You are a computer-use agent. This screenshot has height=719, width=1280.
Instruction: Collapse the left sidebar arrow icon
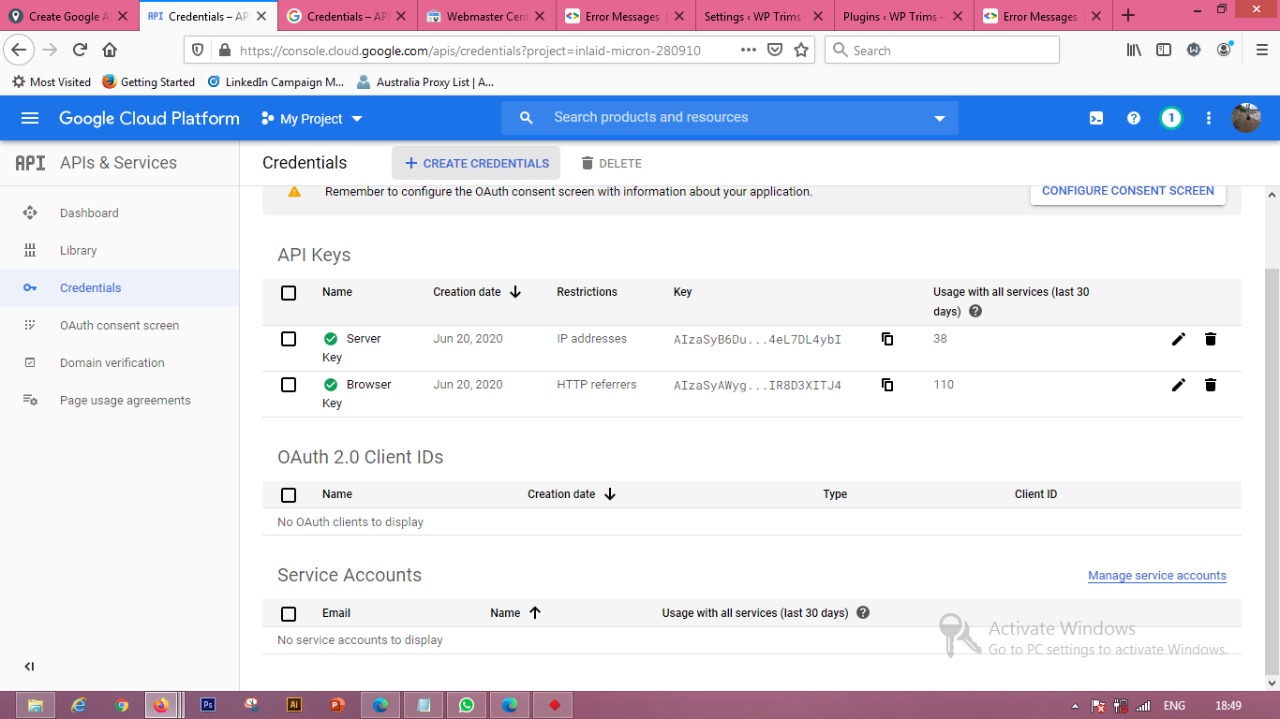coord(29,666)
